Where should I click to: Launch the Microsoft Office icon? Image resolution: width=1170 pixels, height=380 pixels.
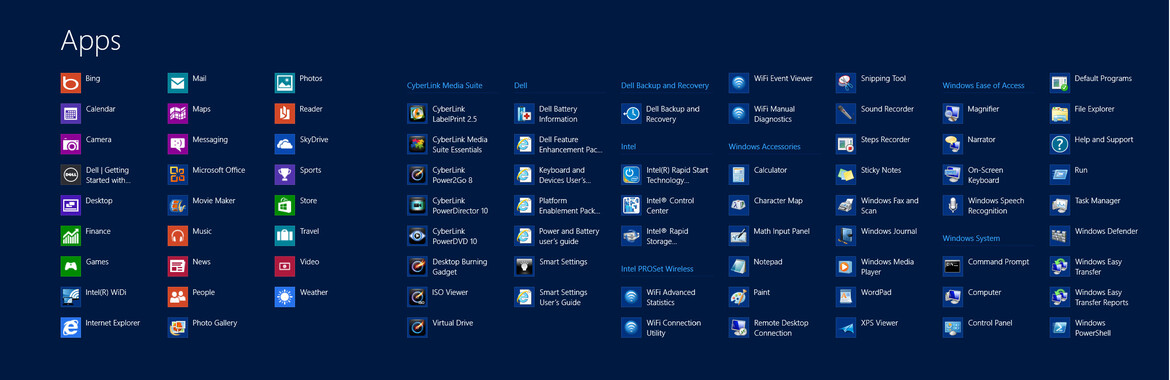(178, 175)
